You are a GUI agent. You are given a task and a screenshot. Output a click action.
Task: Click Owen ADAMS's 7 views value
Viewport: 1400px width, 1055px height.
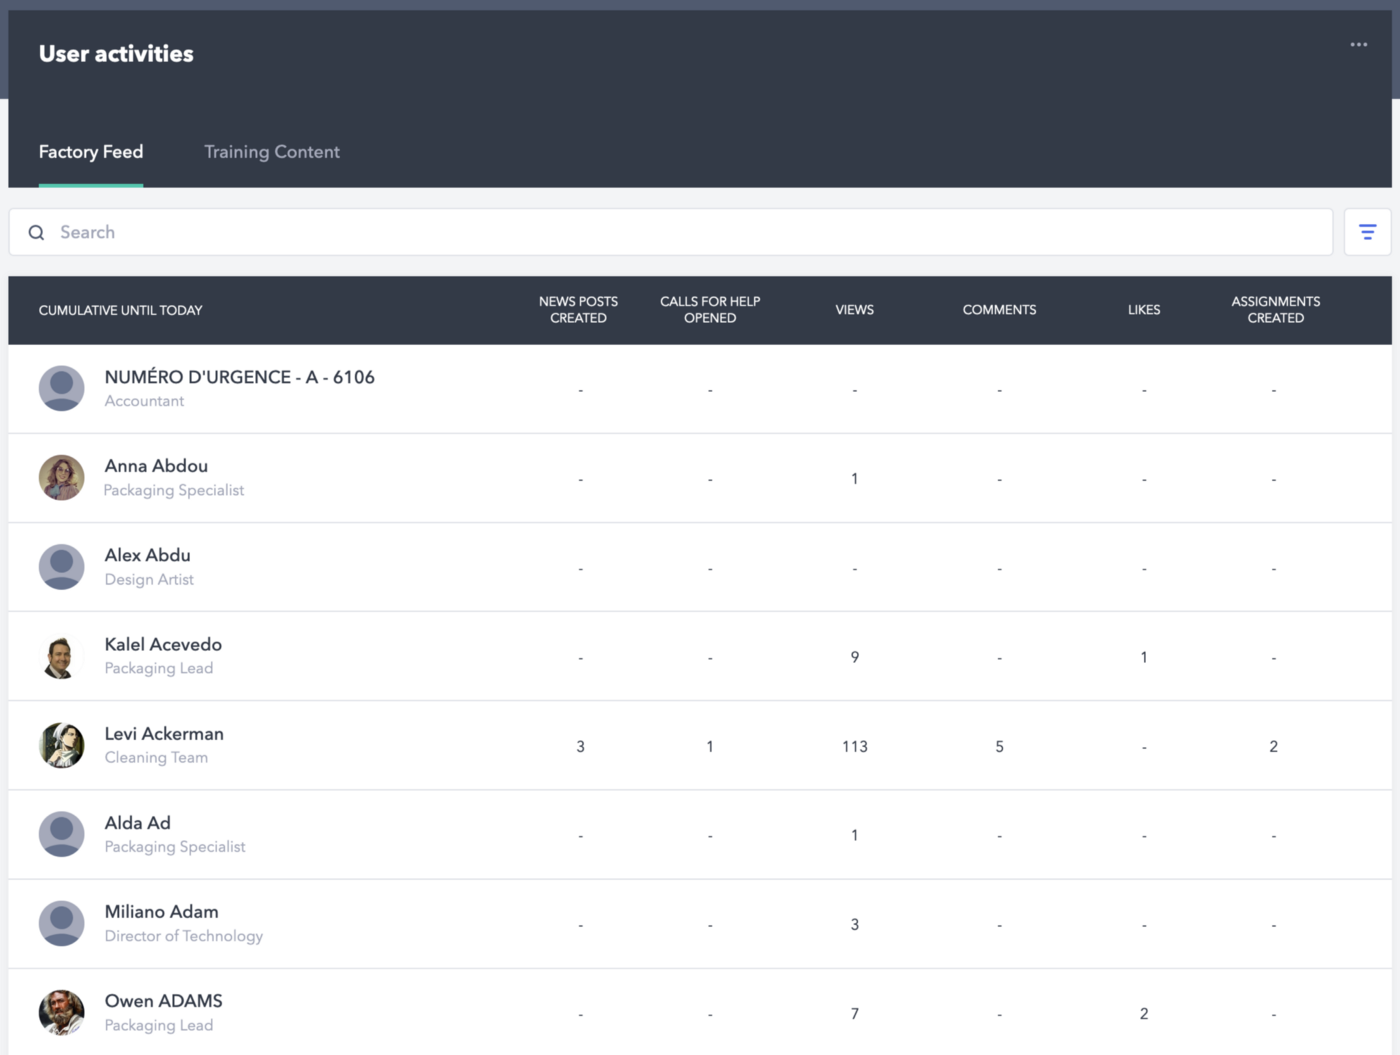coord(855,1014)
